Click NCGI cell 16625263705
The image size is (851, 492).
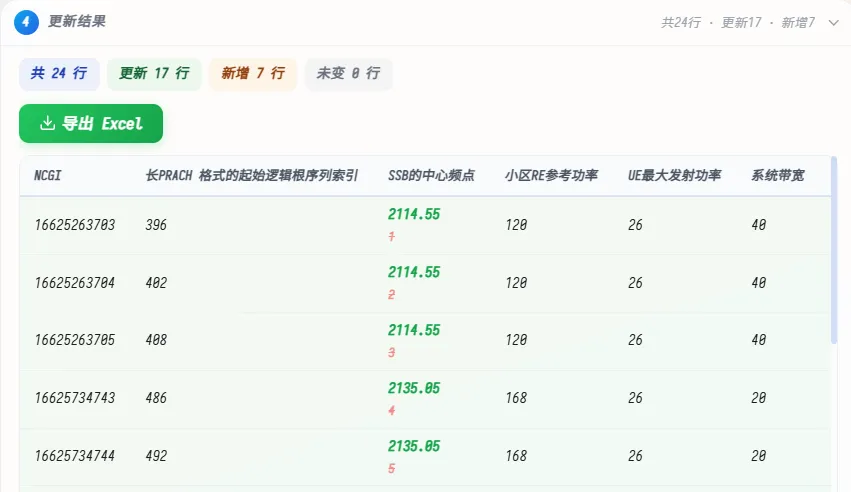pyautogui.click(x=75, y=340)
